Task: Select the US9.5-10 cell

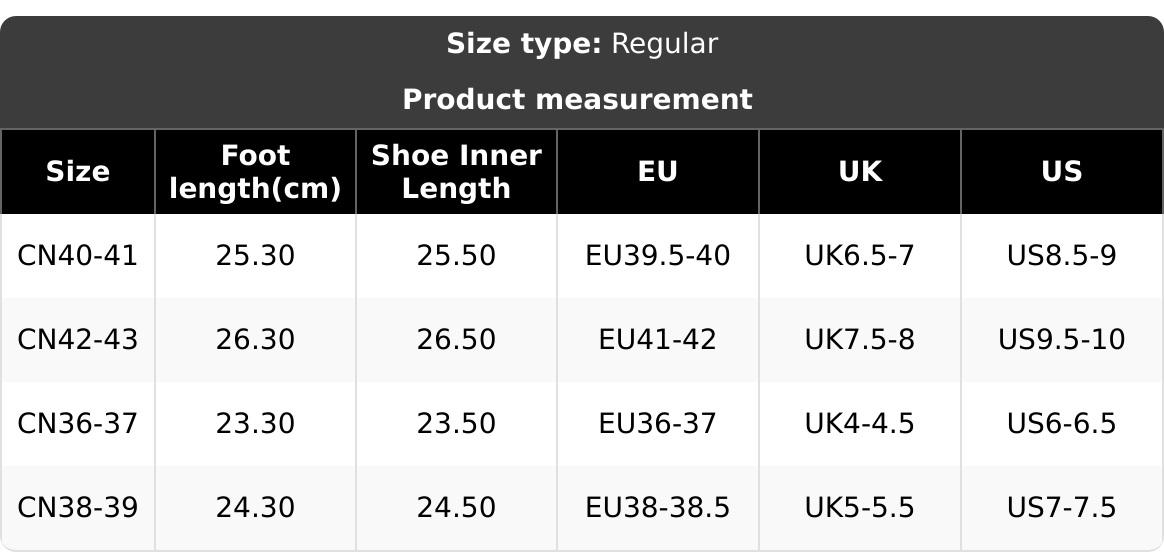Action: pos(1062,340)
